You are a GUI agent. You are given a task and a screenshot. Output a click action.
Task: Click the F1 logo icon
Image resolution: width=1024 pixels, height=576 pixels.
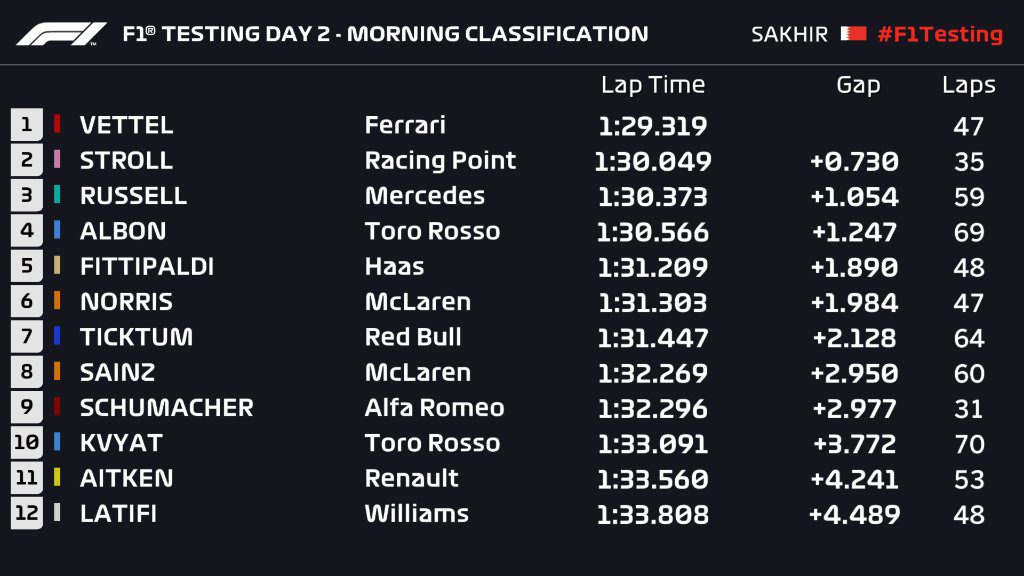(x=61, y=34)
